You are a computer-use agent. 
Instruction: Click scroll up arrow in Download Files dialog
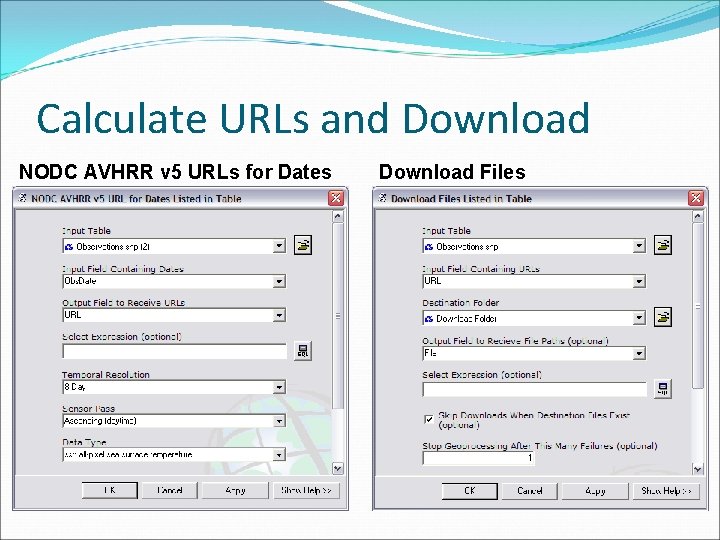click(698, 216)
